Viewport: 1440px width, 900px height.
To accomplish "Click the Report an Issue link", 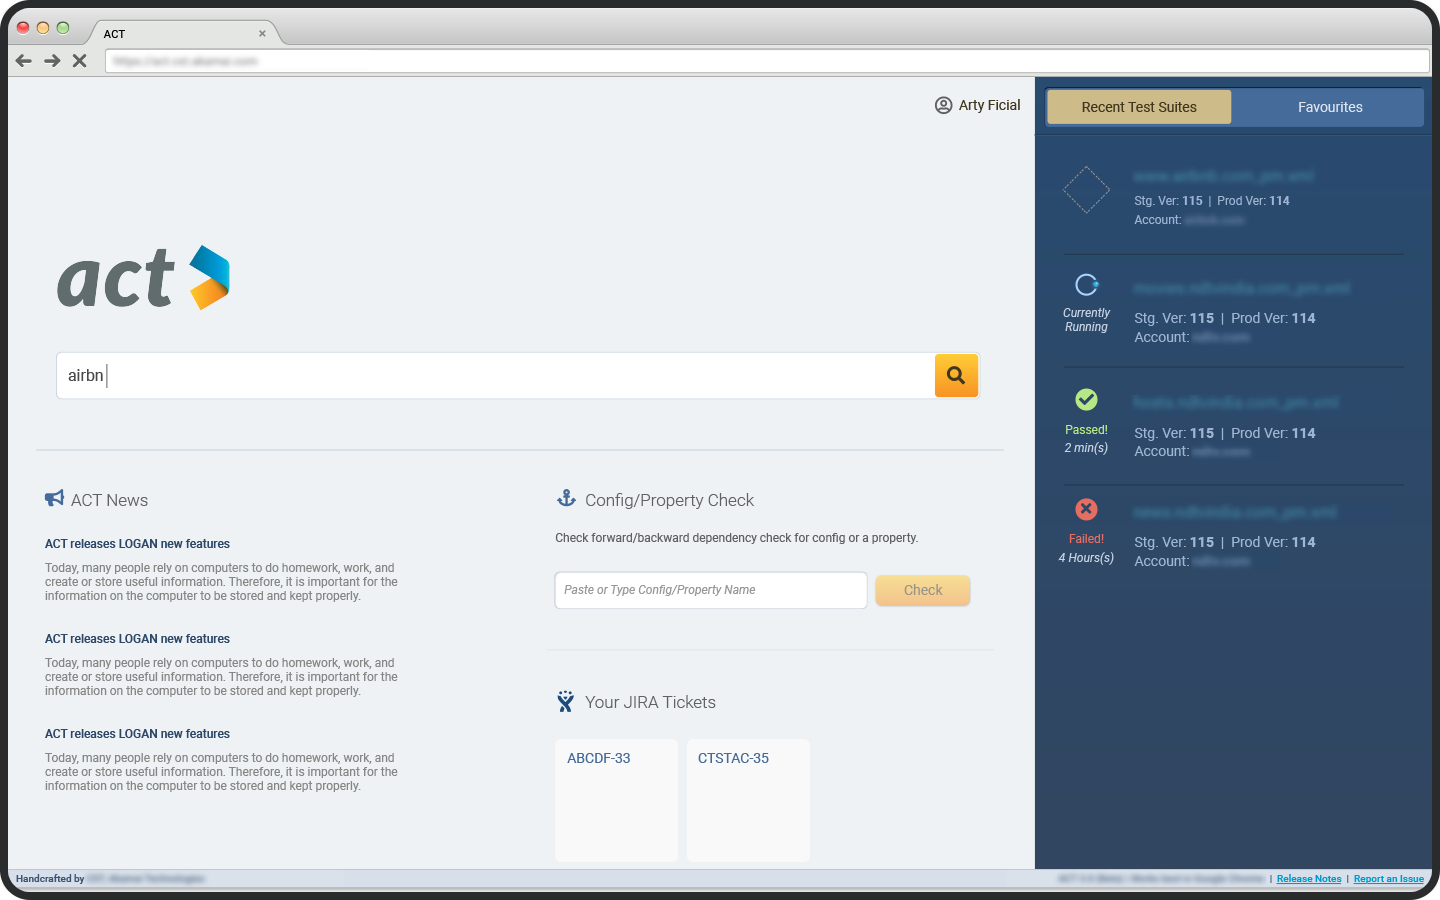I will point(1388,879).
